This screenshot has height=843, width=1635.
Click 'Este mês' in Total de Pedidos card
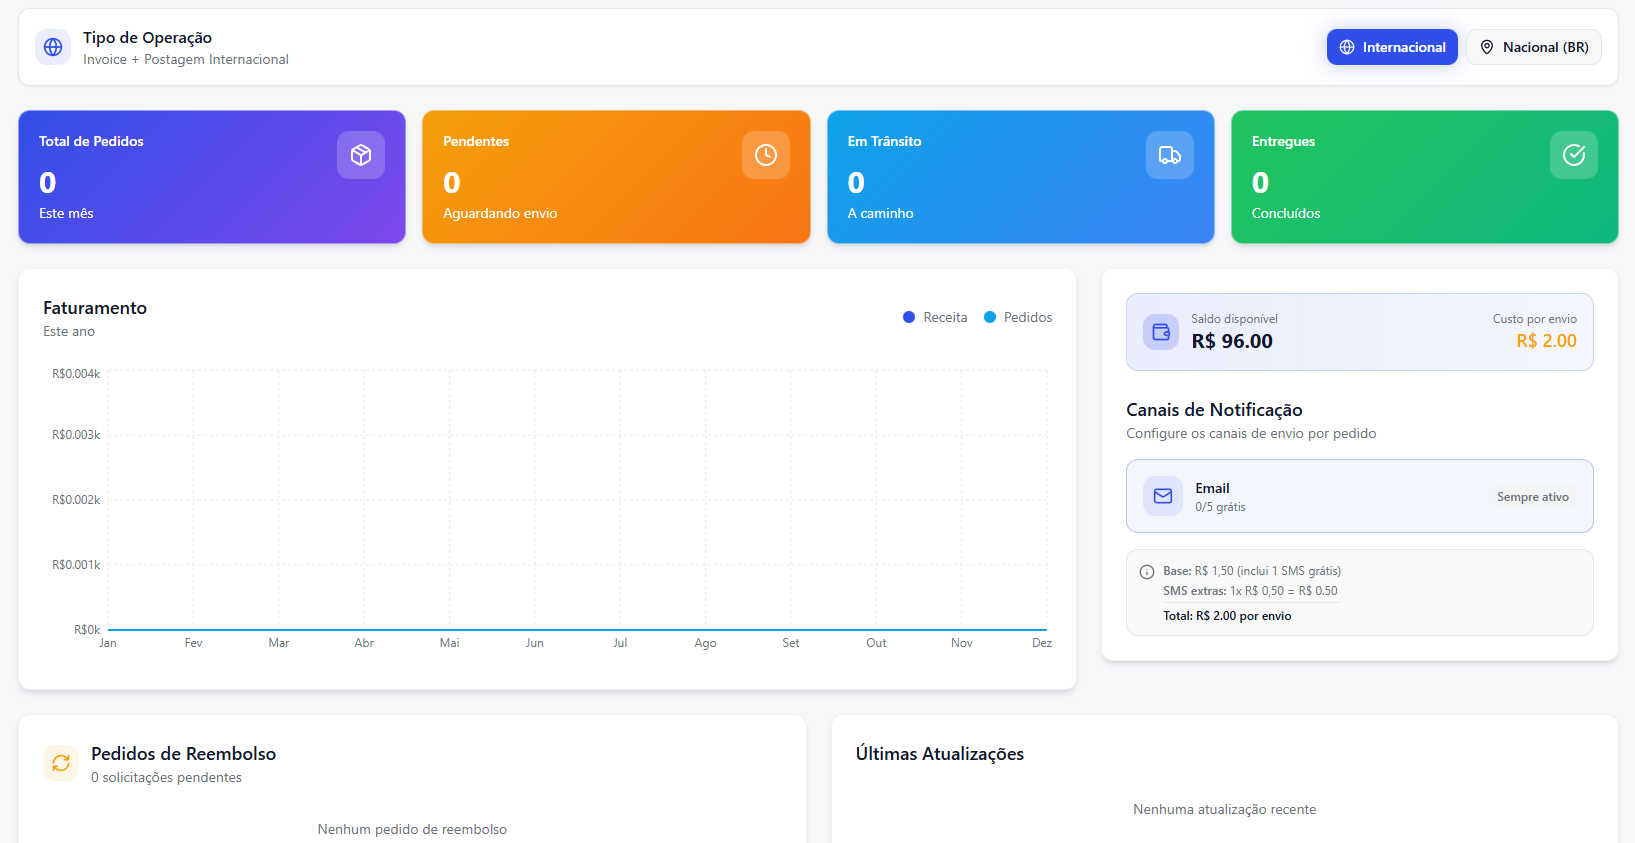(66, 213)
